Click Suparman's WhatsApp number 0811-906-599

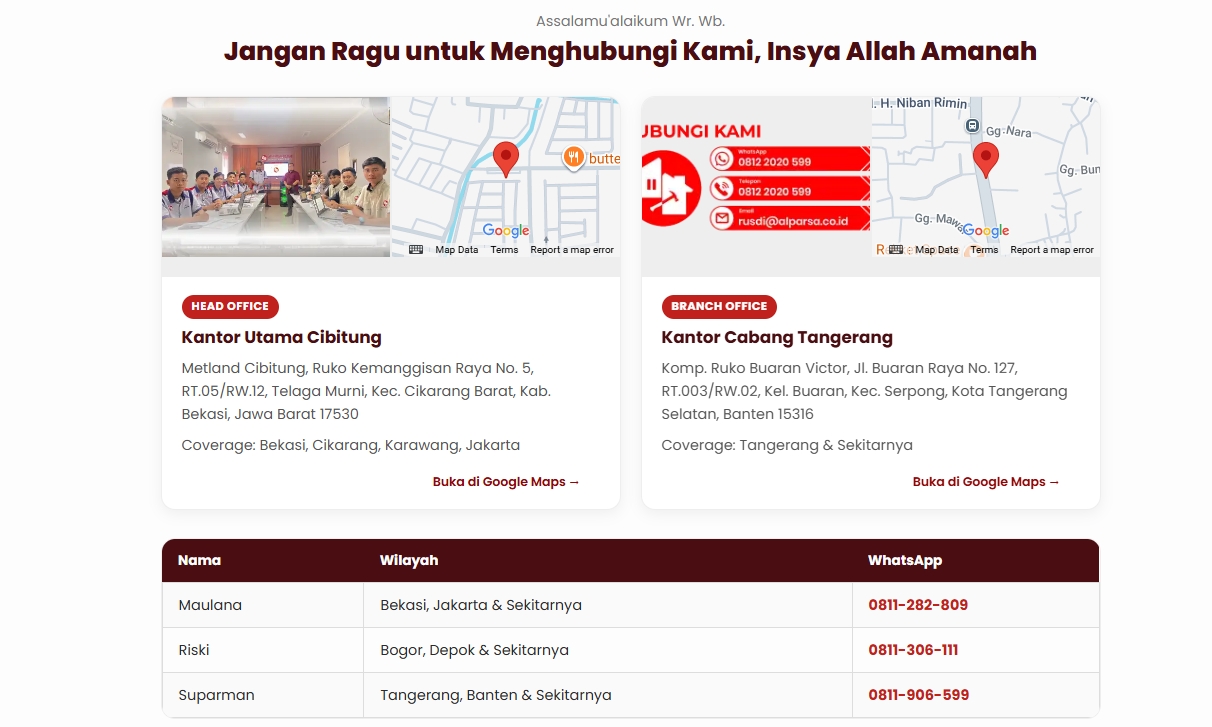point(919,695)
